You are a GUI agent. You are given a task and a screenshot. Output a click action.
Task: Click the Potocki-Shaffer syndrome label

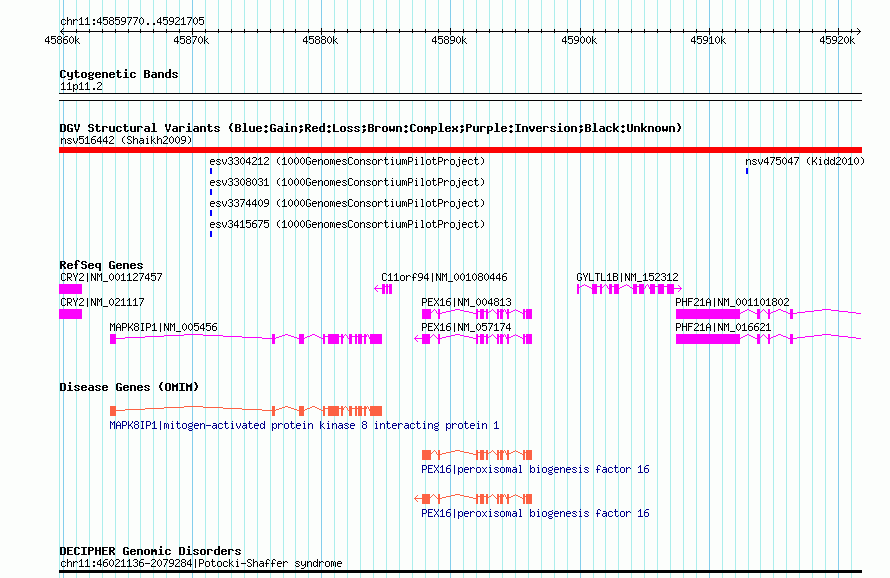[201, 563]
